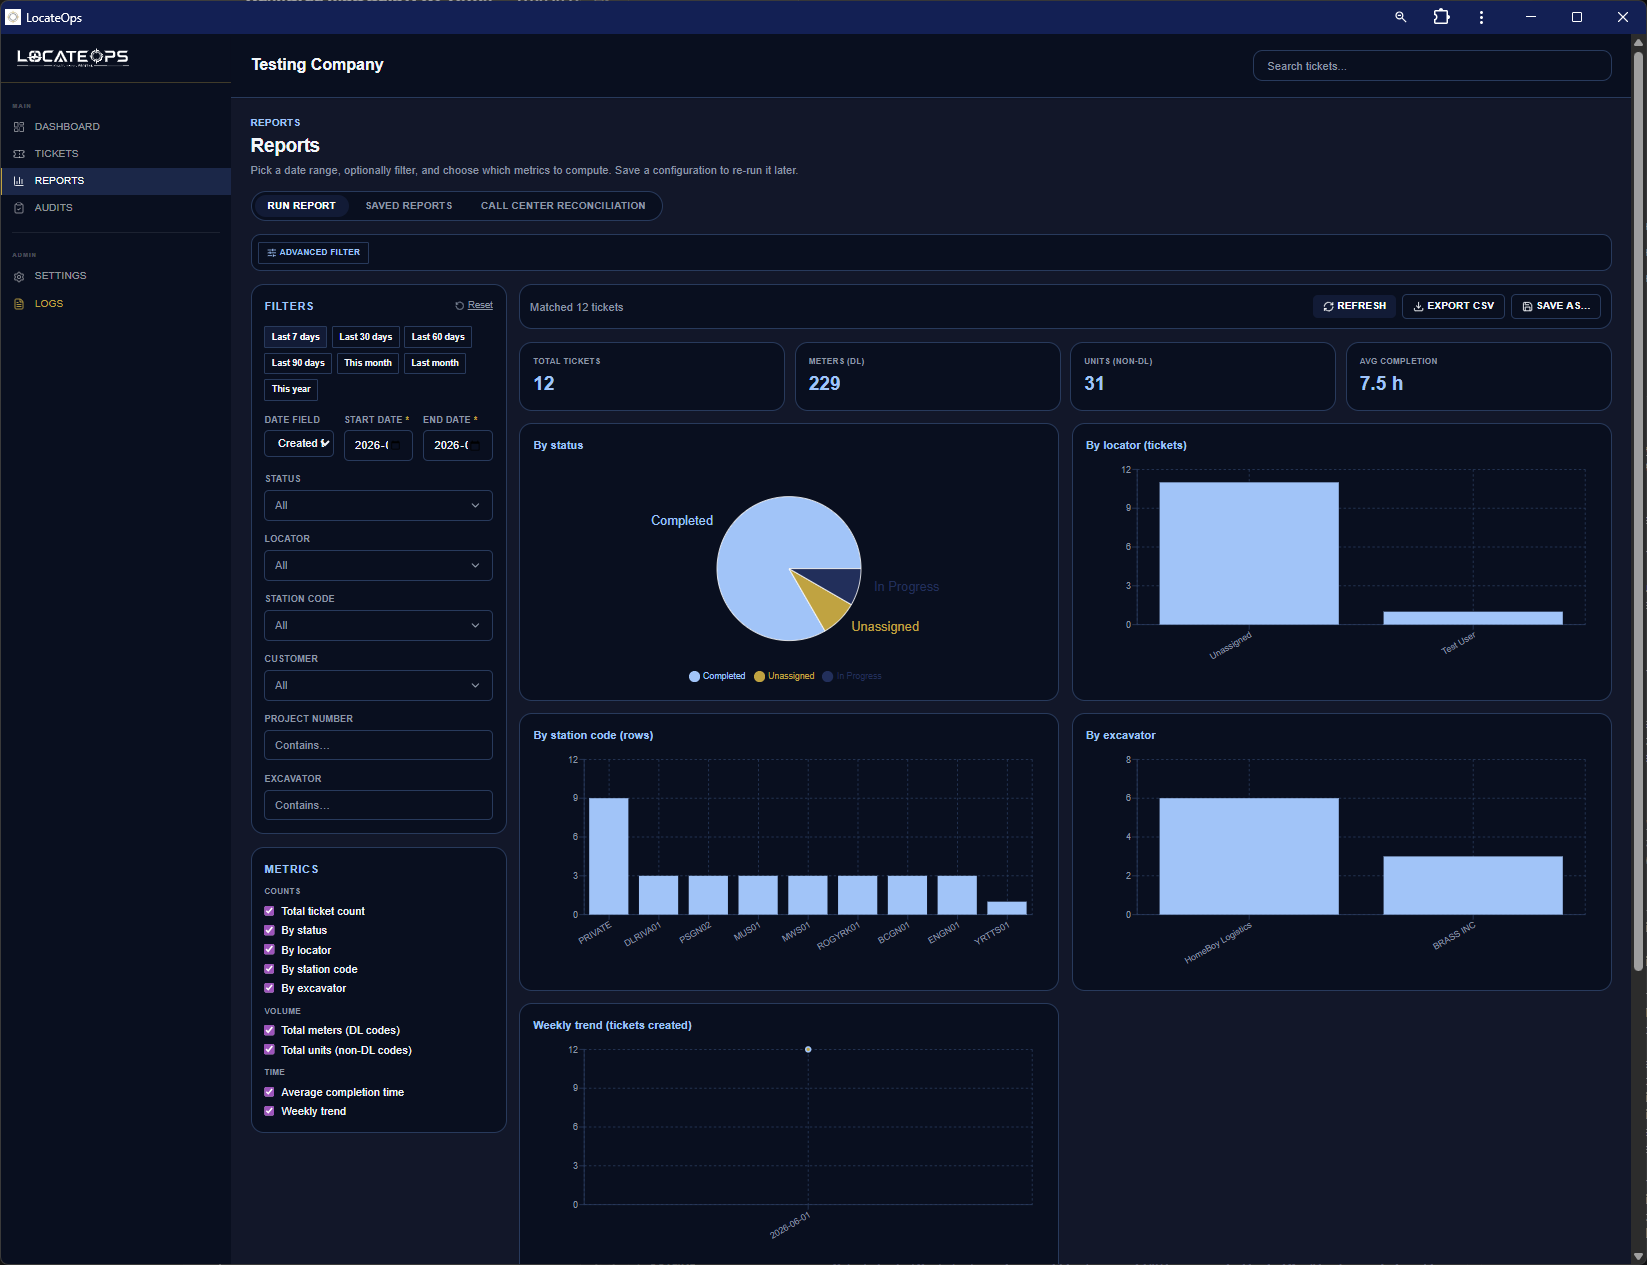Toggle the Unassigned legend dot in the pie chart

759,677
